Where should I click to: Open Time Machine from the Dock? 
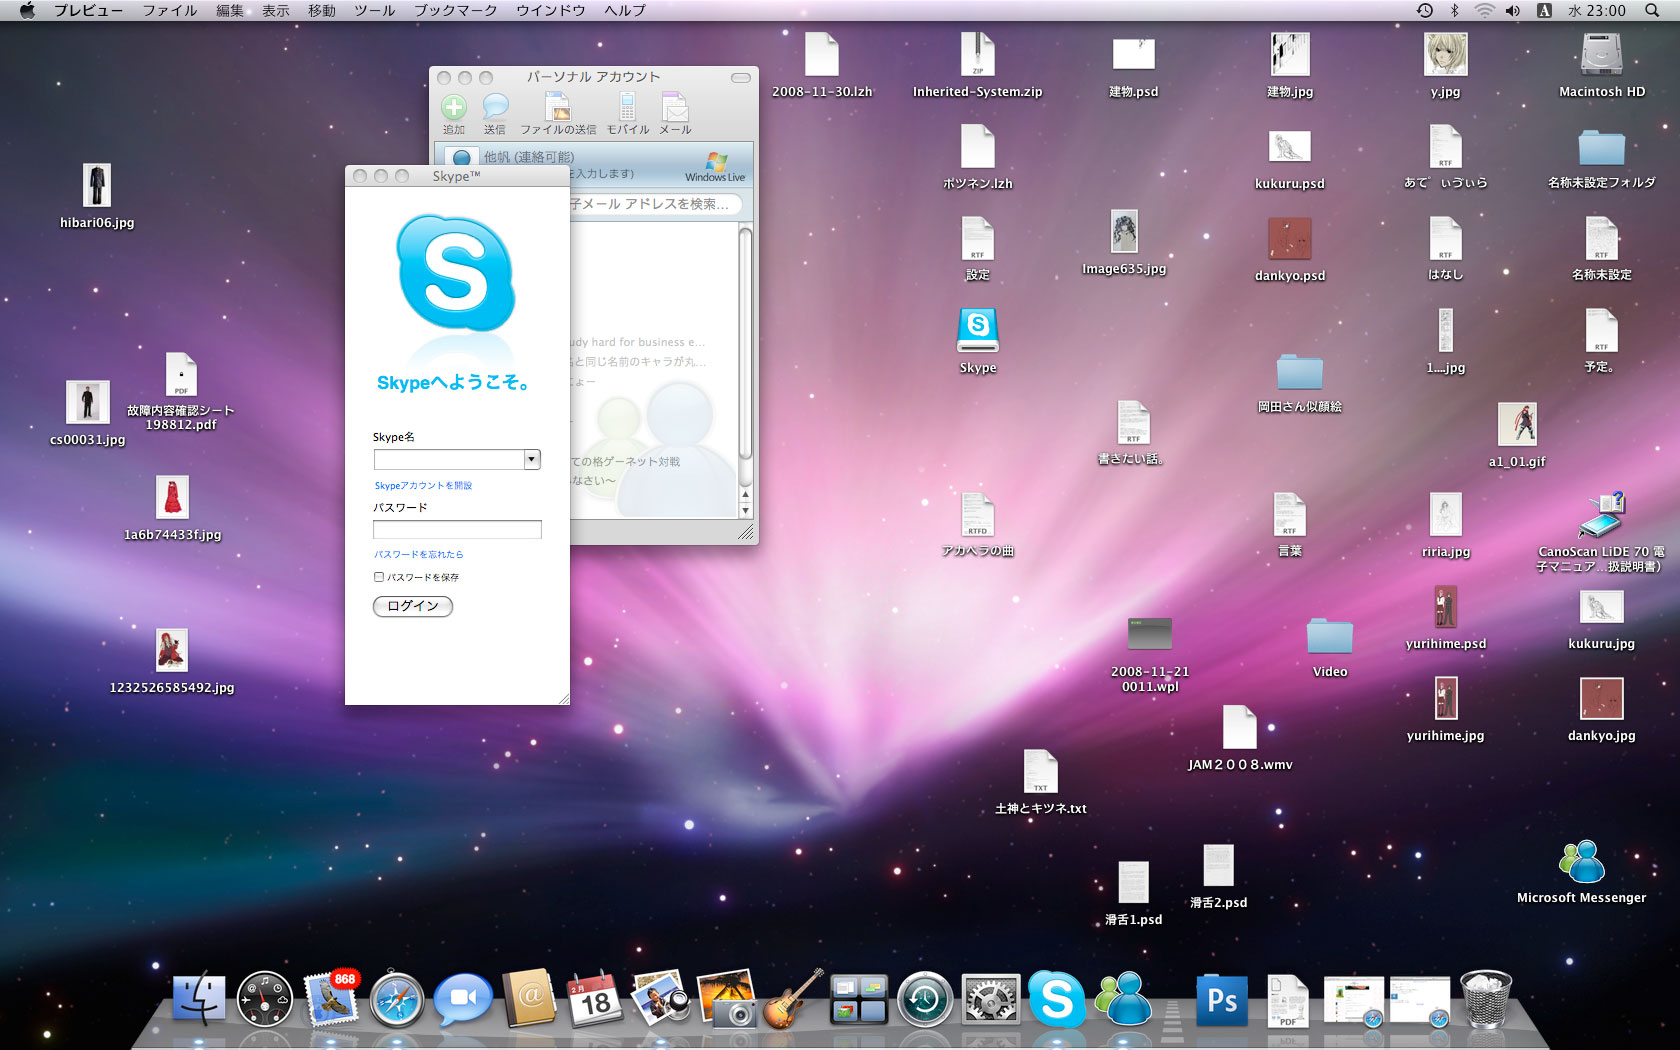click(925, 999)
